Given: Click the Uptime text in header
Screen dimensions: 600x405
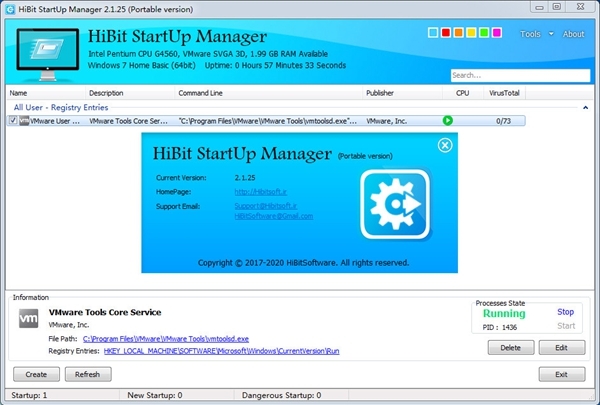Looking at the screenshot, I should point(275,65).
